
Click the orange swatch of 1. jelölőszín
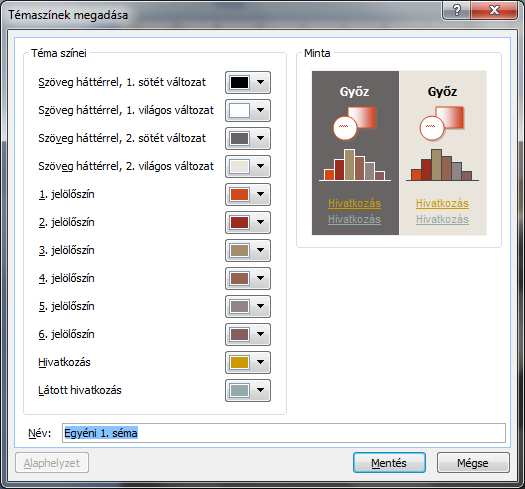coord(239,194)
